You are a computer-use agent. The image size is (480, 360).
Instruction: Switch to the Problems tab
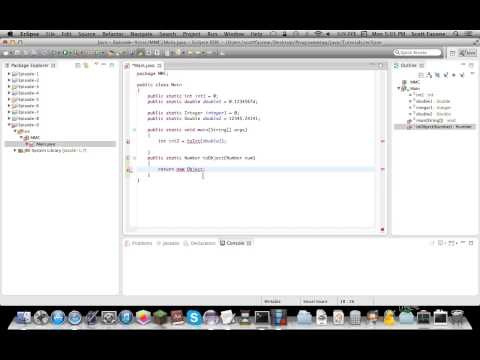(139, 243)
